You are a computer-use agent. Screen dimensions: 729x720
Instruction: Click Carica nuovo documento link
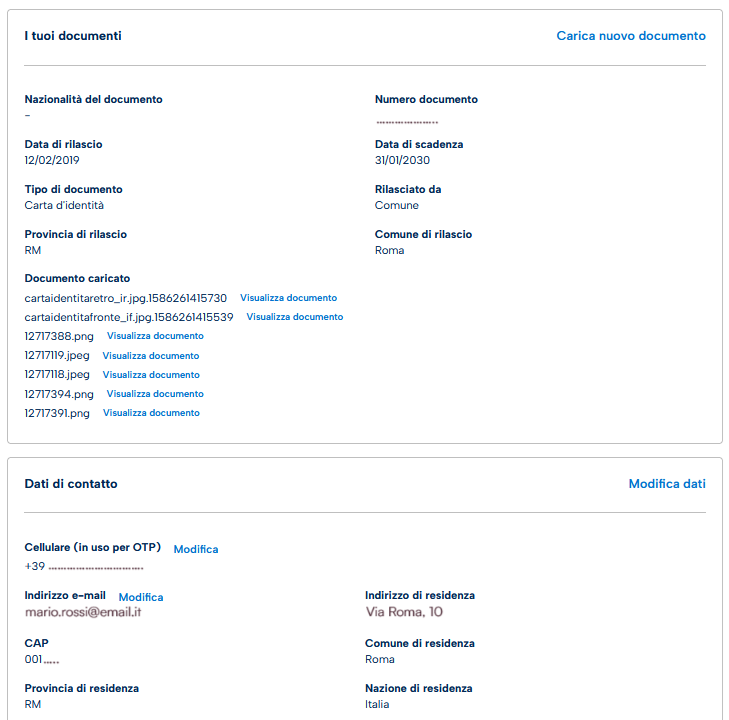[x=630, y=36]
